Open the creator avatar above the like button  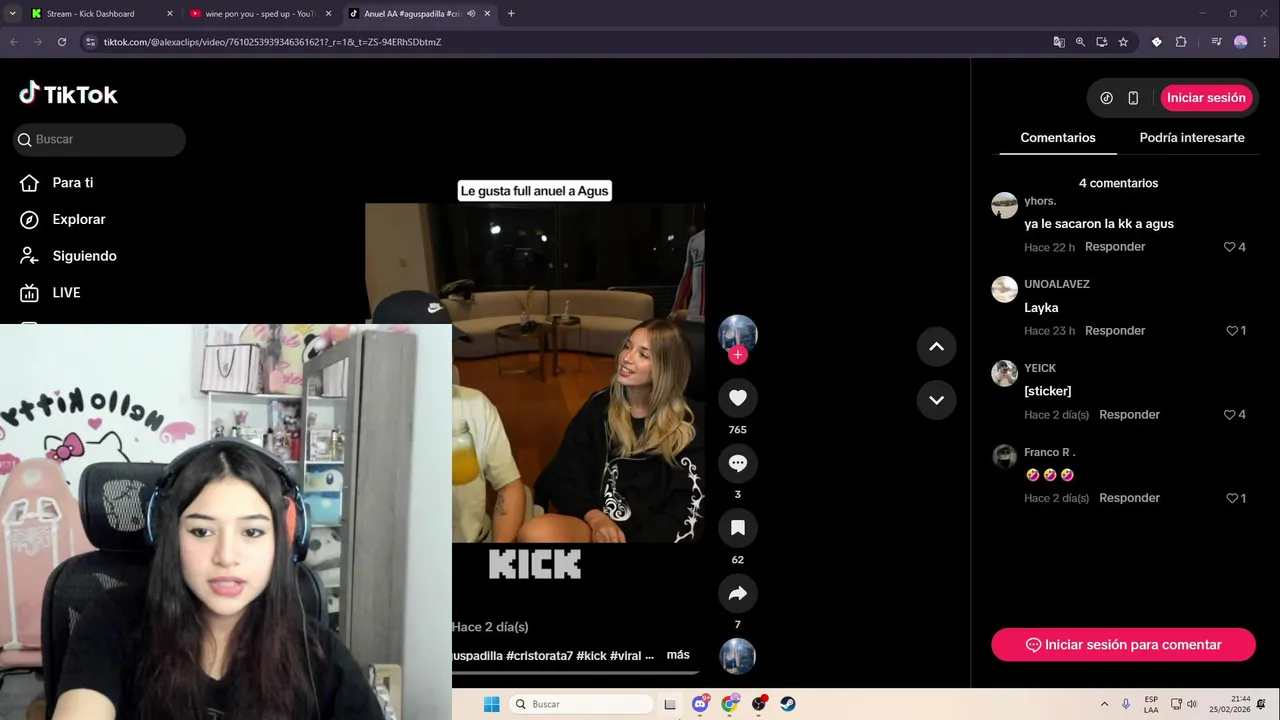(738, 333)
